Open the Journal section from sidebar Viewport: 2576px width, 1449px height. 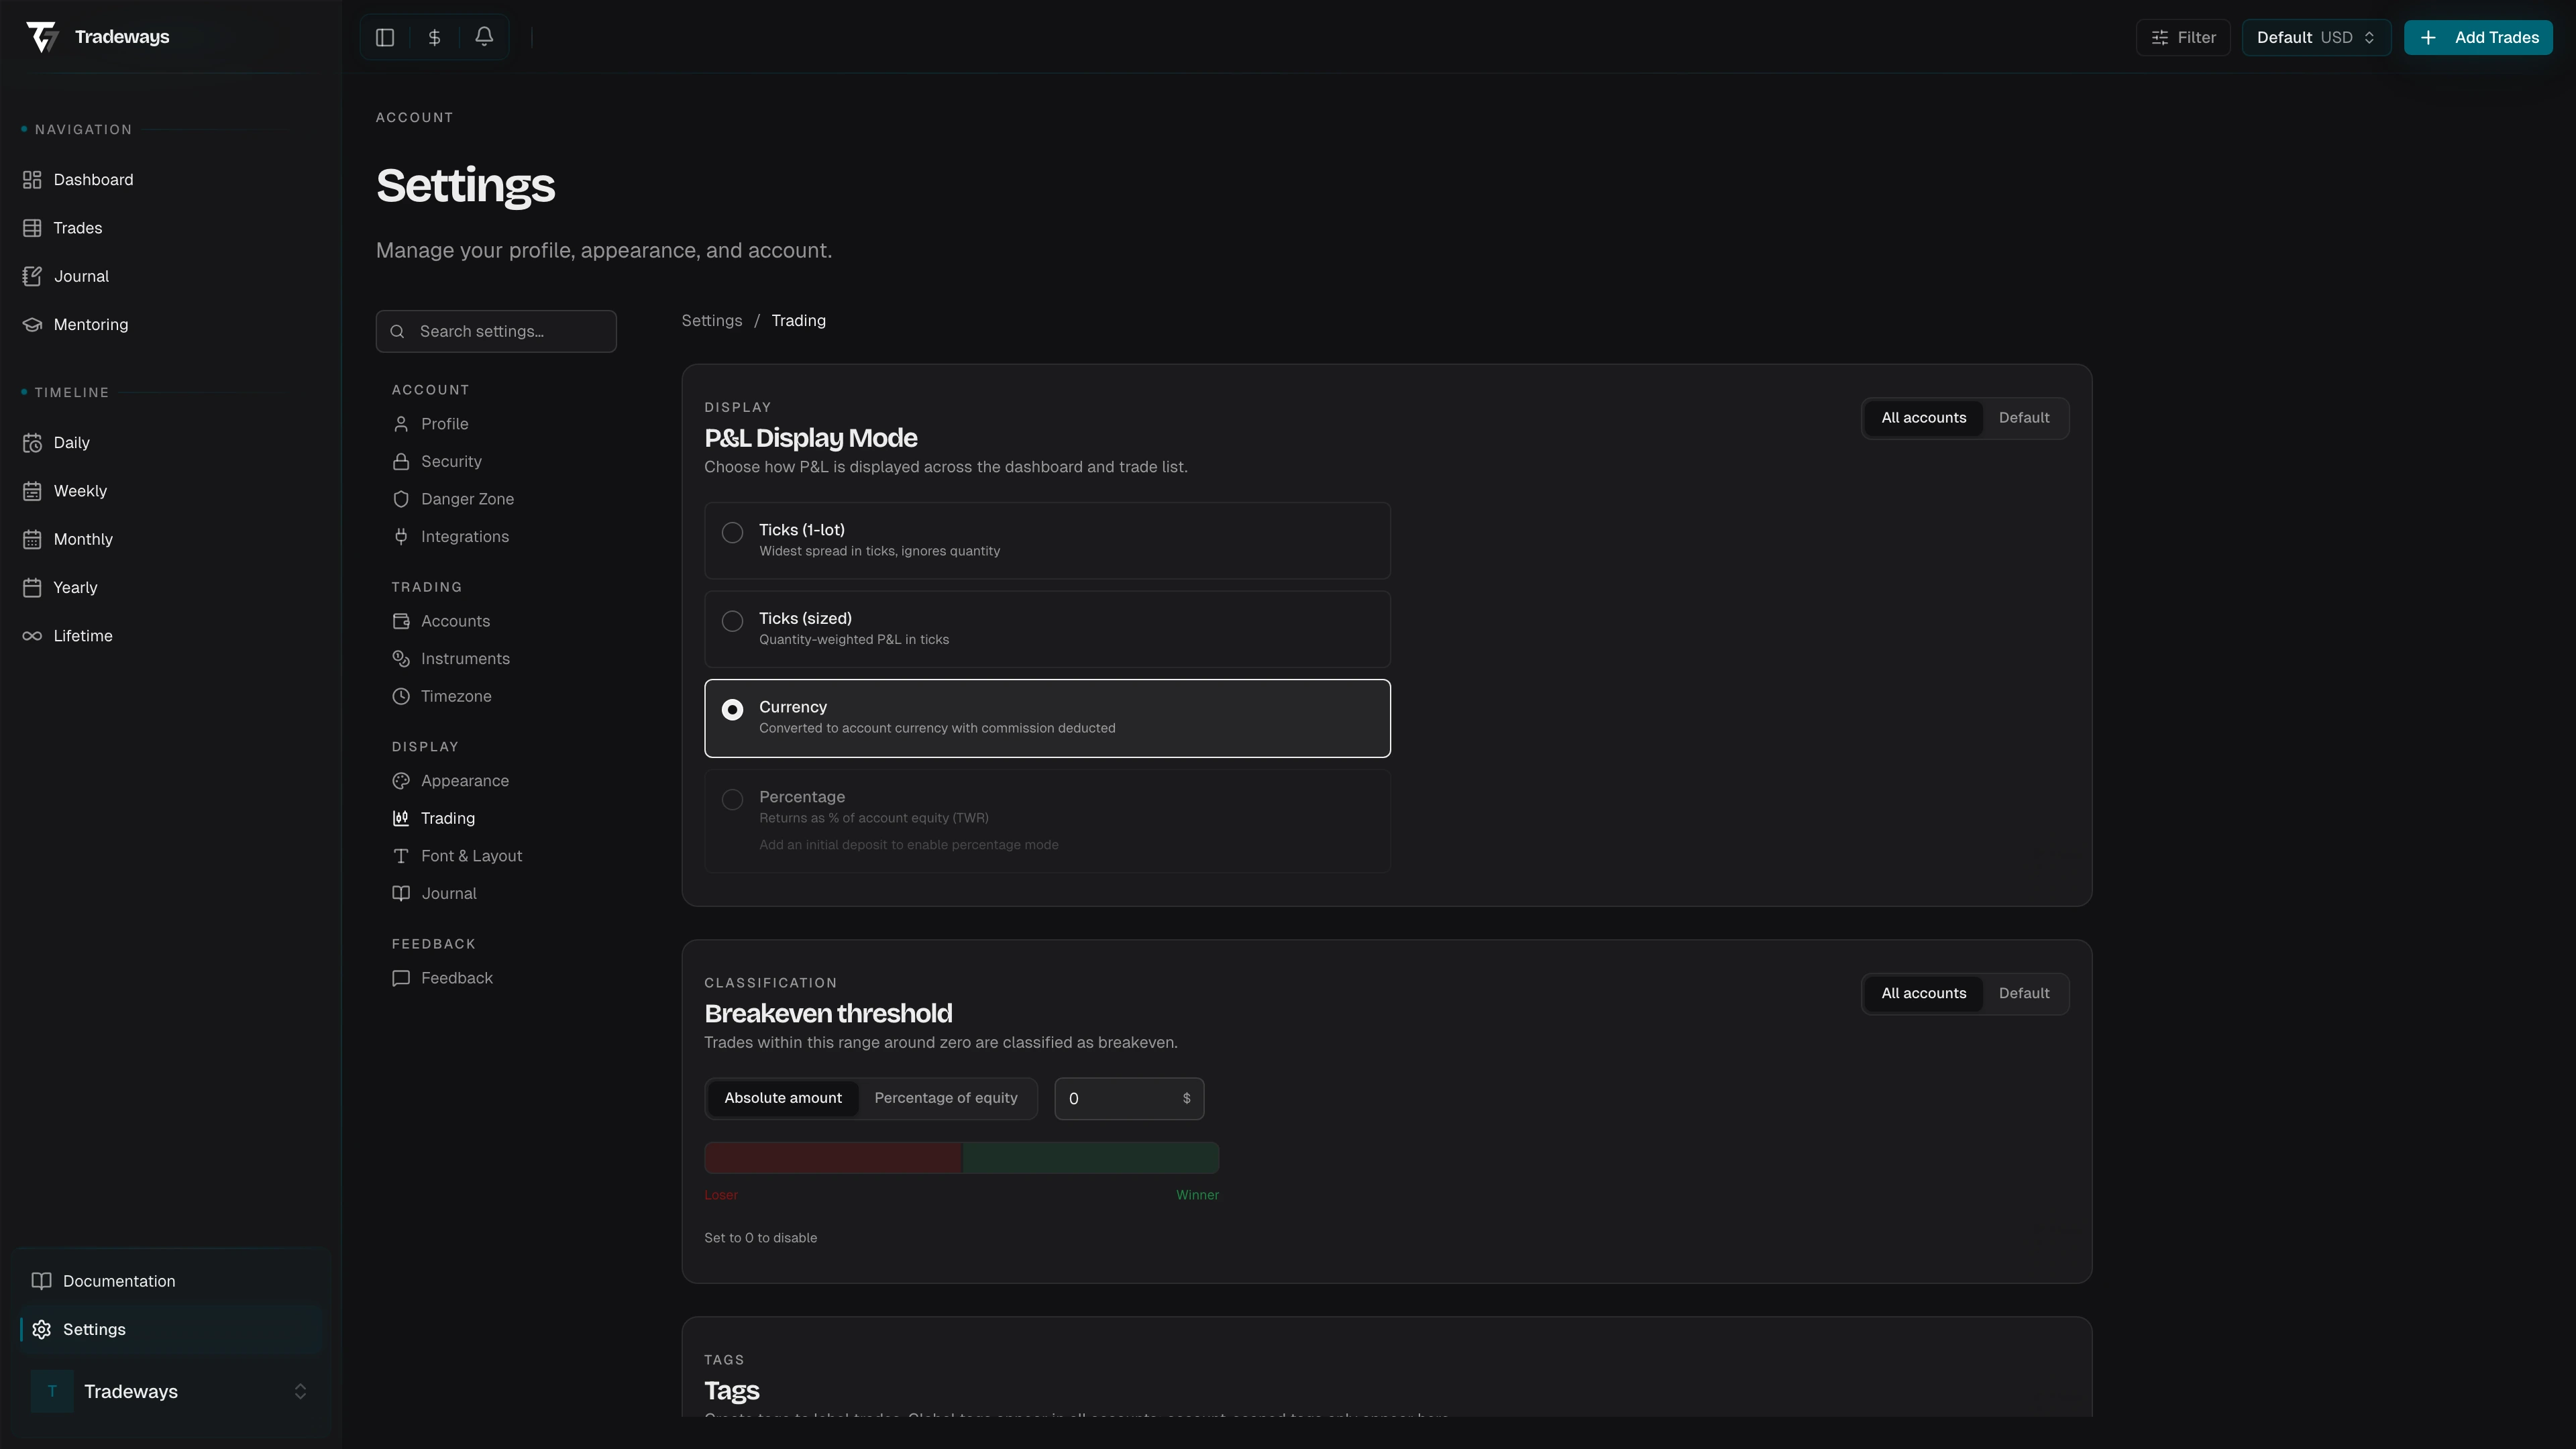(x=80, y=276)
